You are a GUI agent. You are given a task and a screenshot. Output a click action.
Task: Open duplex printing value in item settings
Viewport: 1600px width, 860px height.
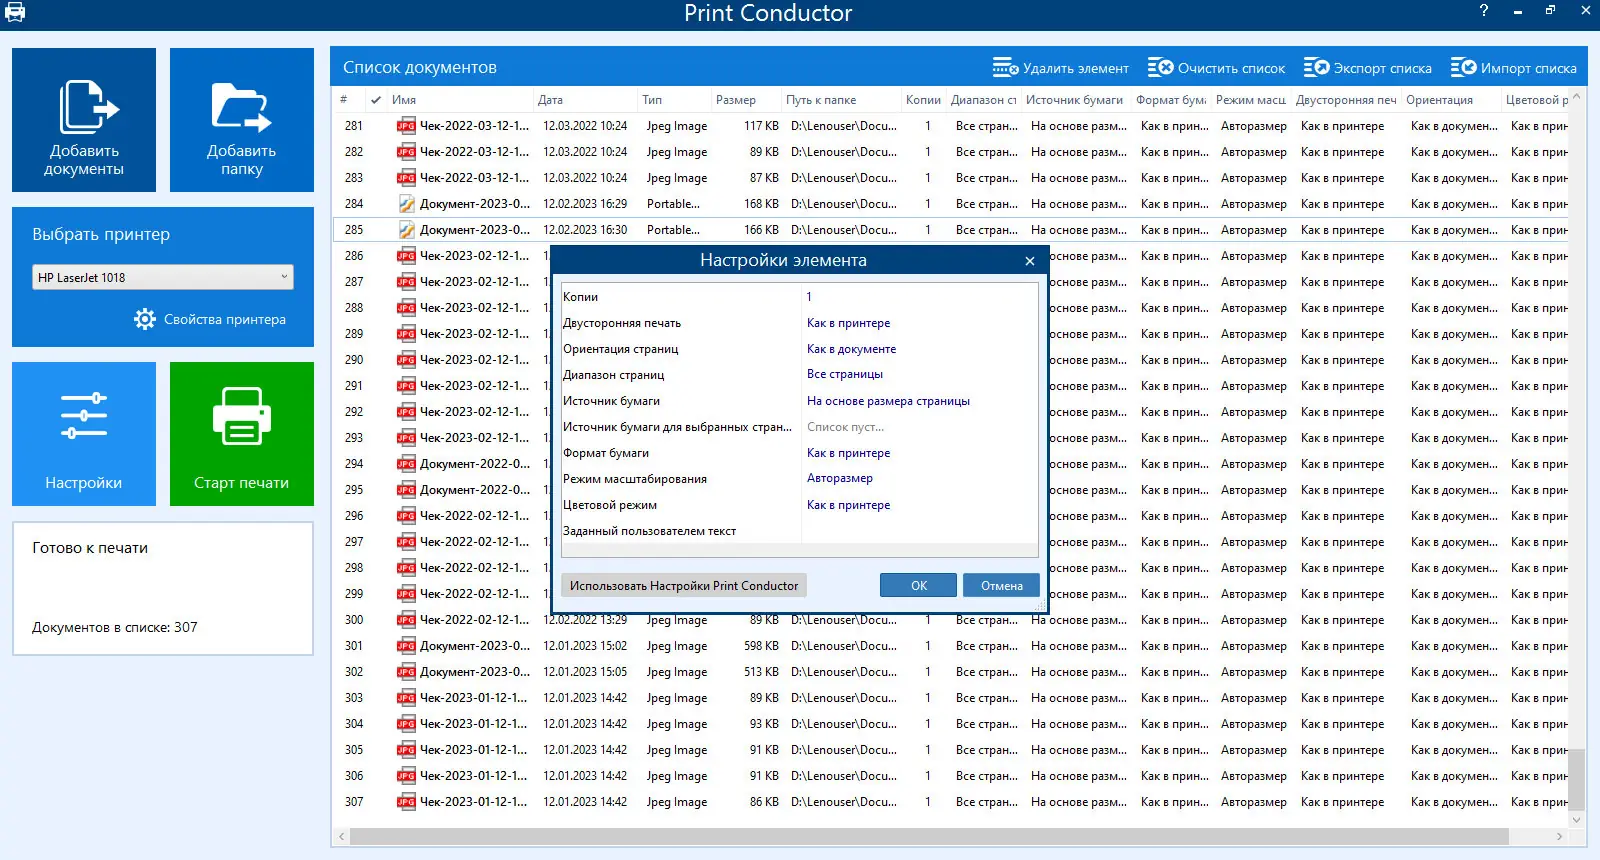[848, 323]
